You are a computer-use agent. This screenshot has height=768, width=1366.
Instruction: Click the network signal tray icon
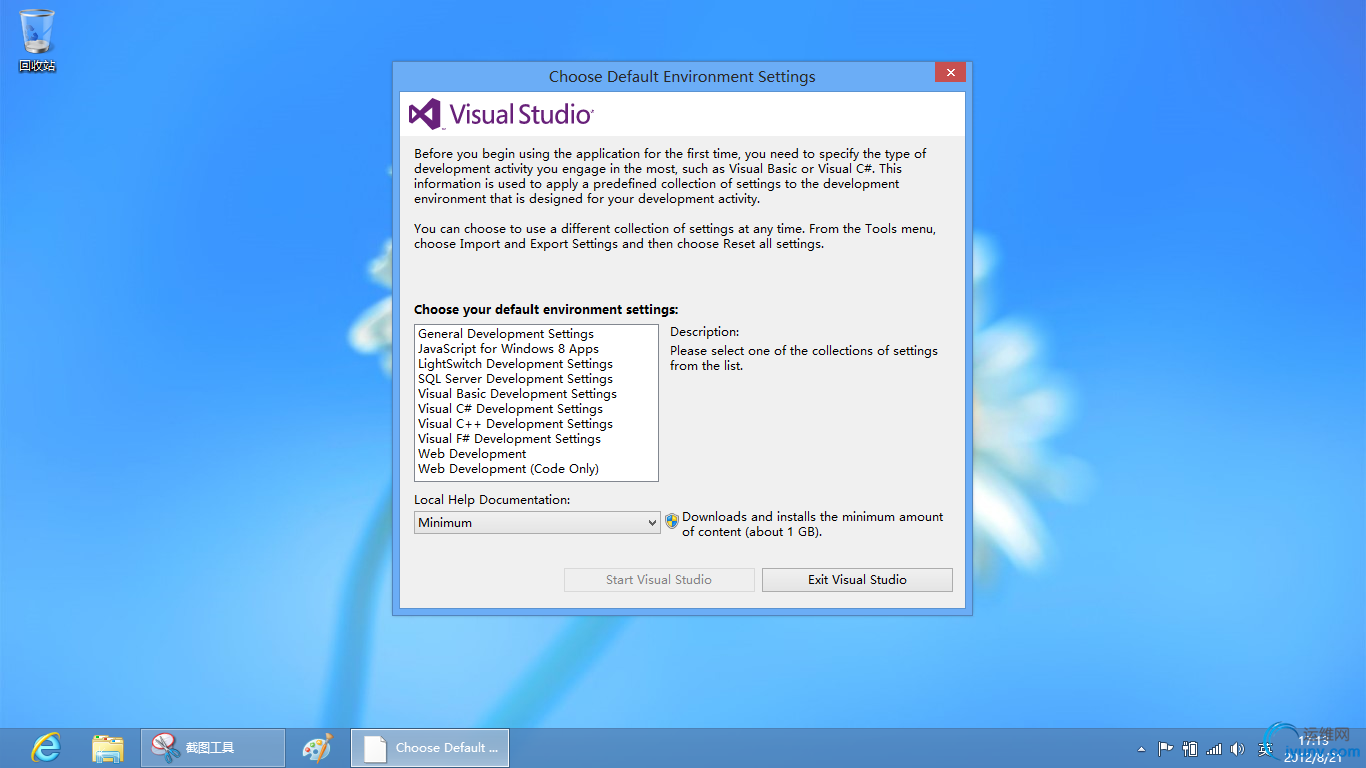pos(1214,748)
